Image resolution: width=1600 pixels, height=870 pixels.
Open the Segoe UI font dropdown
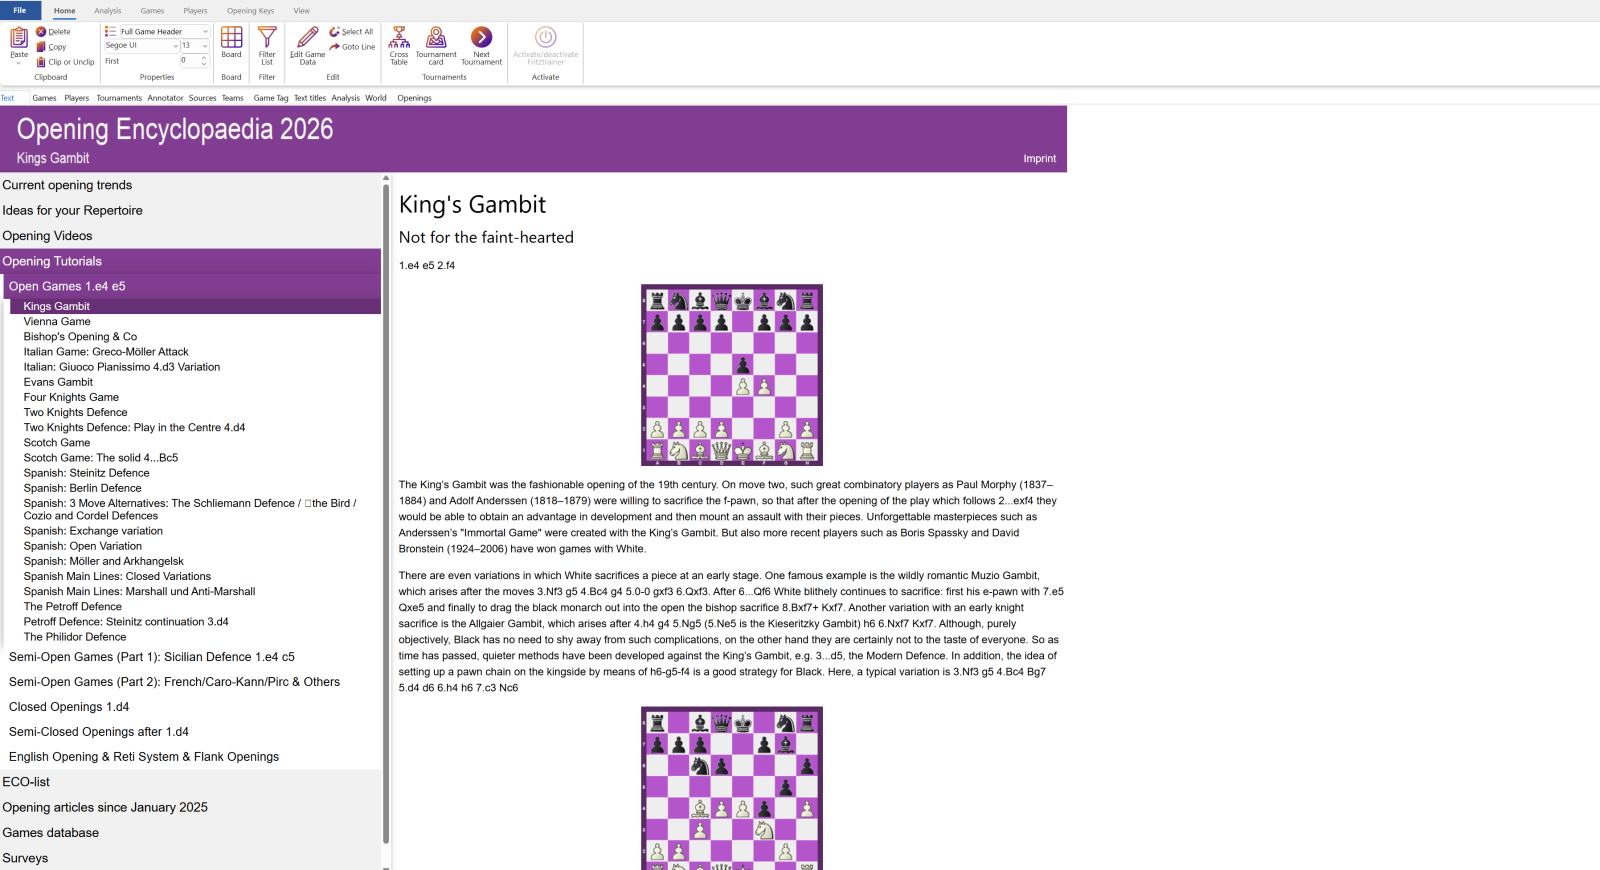coord(175,46)
